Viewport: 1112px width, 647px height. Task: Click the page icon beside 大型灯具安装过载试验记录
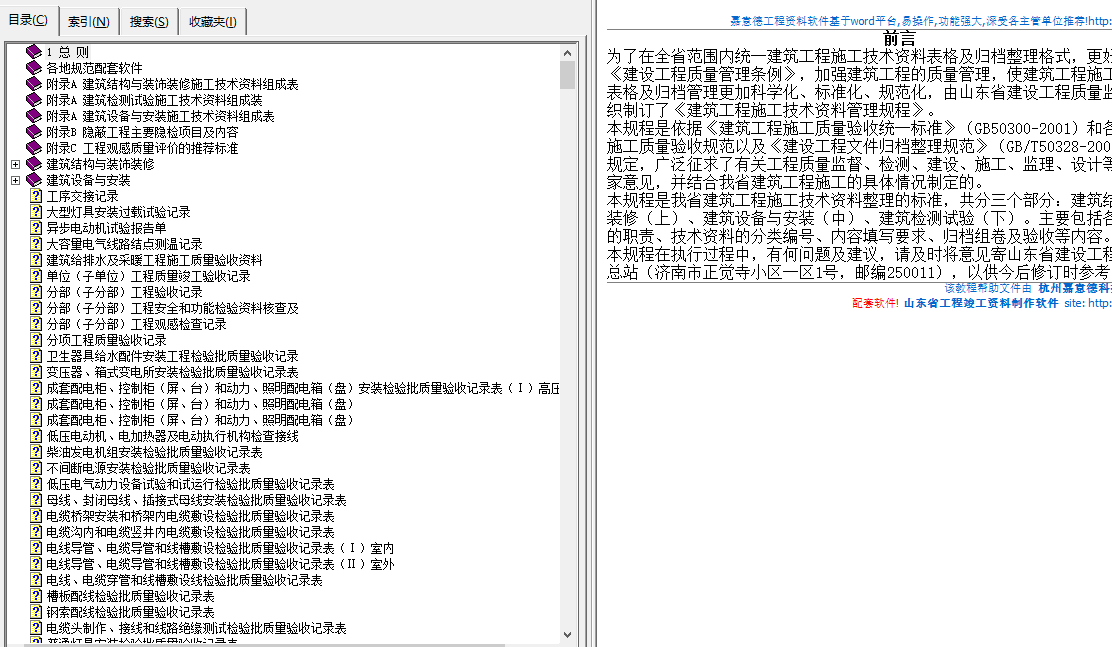coord(36,212)
